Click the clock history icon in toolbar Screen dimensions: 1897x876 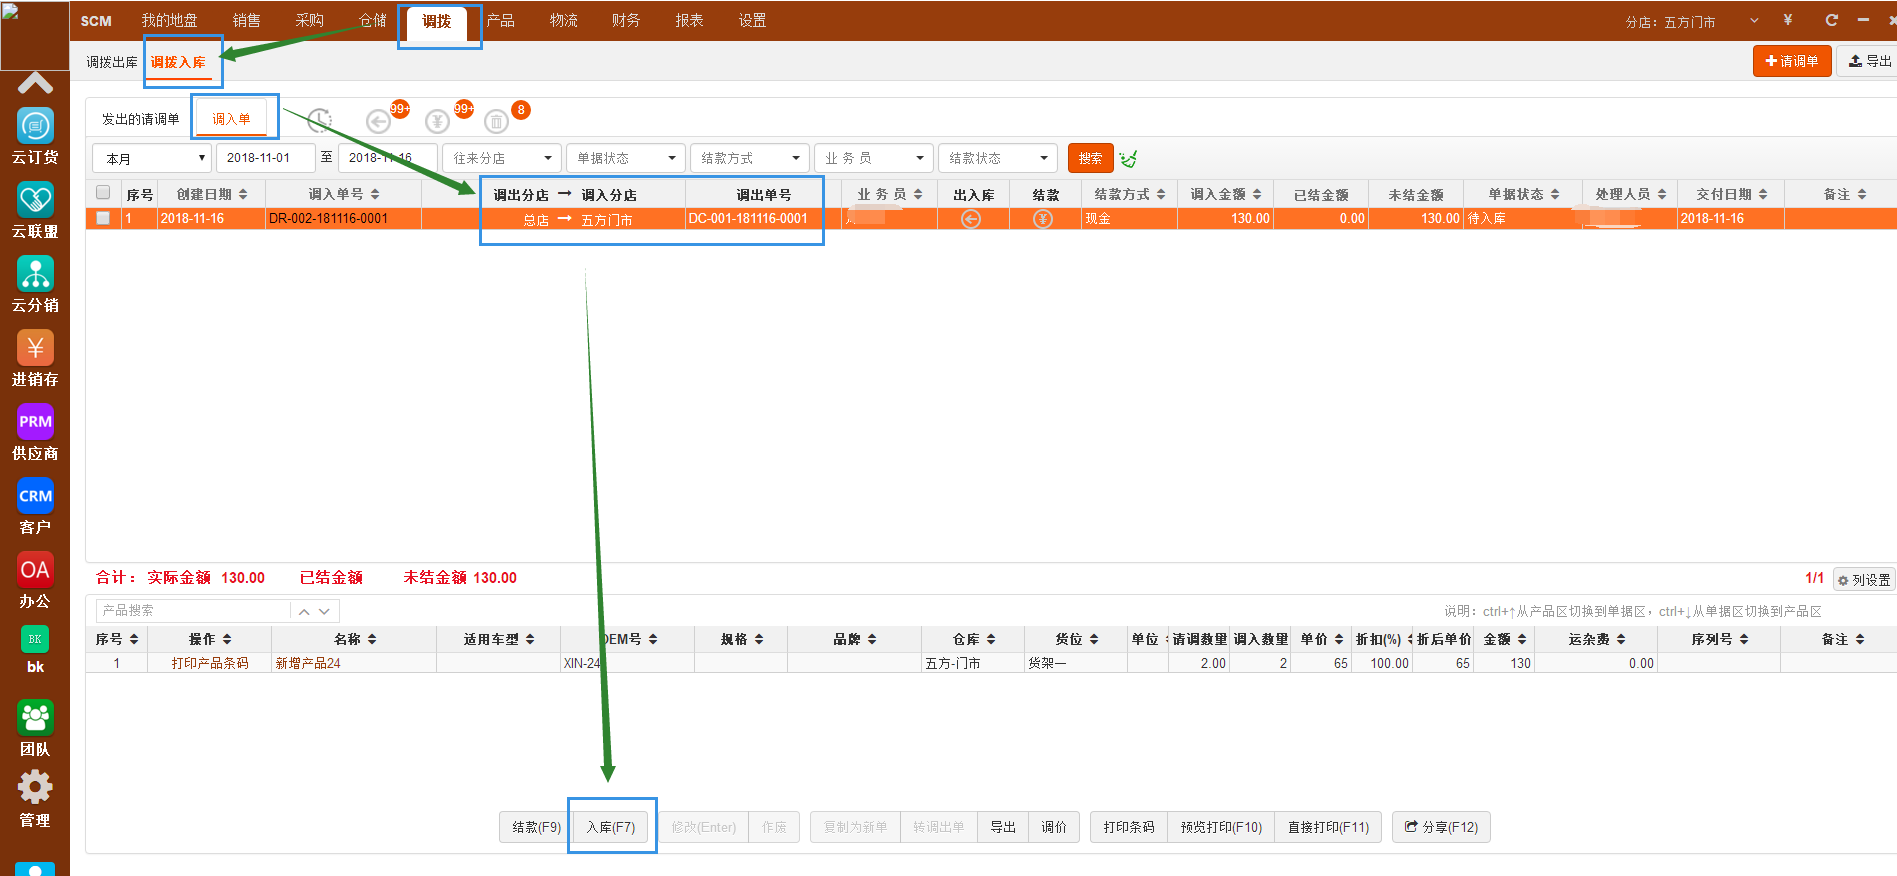pyautogui.click(x=319, y=121)
